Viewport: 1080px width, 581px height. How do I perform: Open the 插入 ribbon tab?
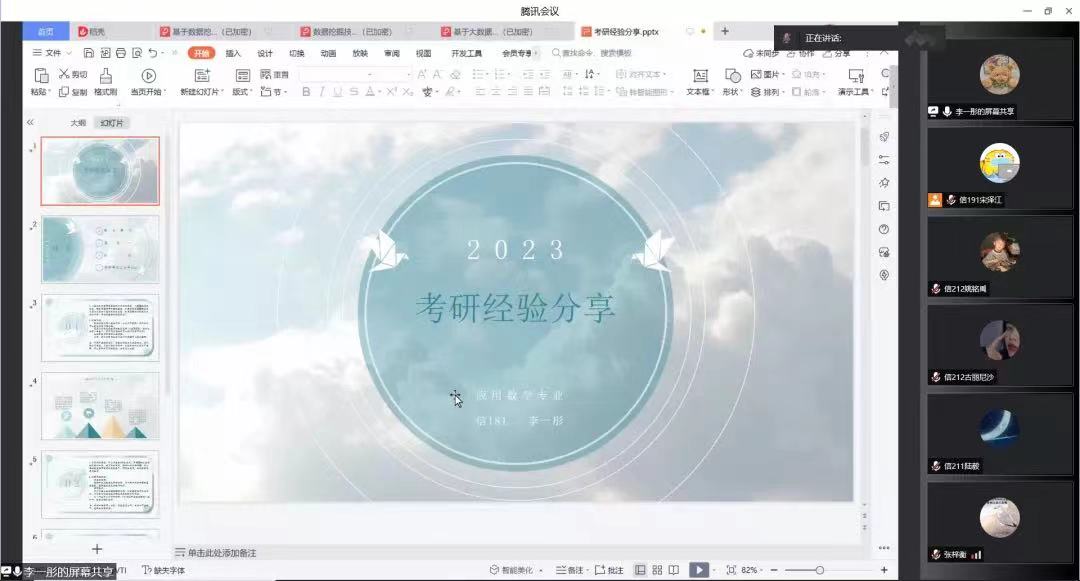point(233,53)
